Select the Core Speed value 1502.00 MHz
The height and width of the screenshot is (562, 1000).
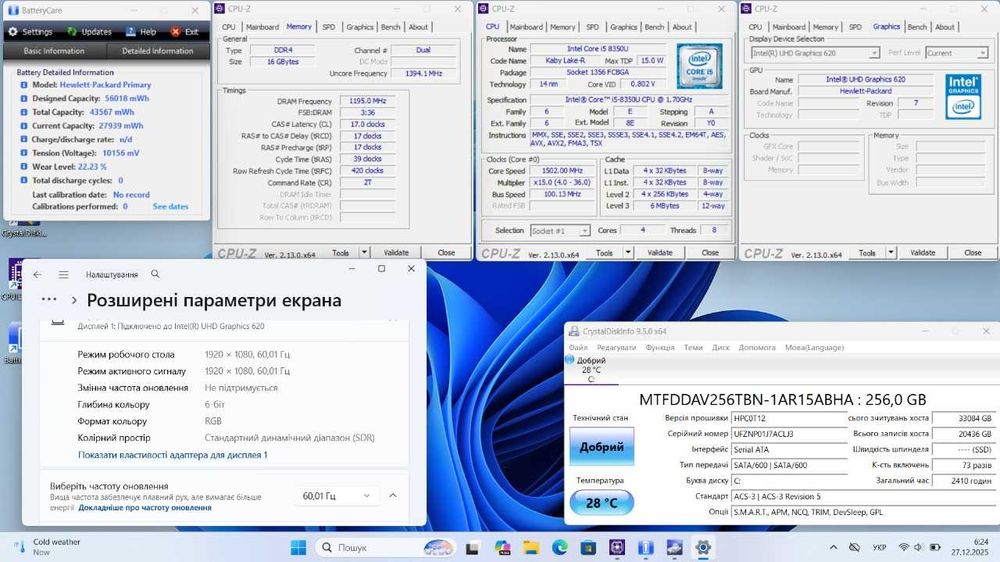click(x=562, y=171)
